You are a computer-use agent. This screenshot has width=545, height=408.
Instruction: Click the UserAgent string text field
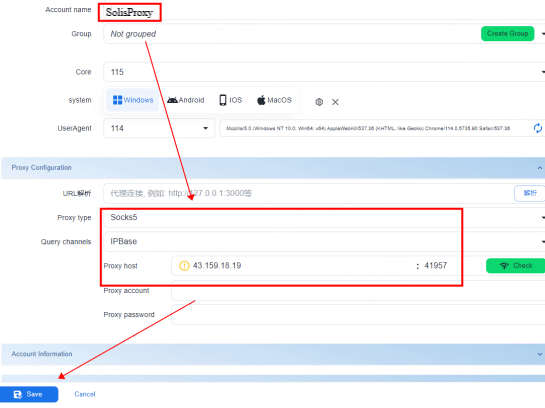coord(375,128)
